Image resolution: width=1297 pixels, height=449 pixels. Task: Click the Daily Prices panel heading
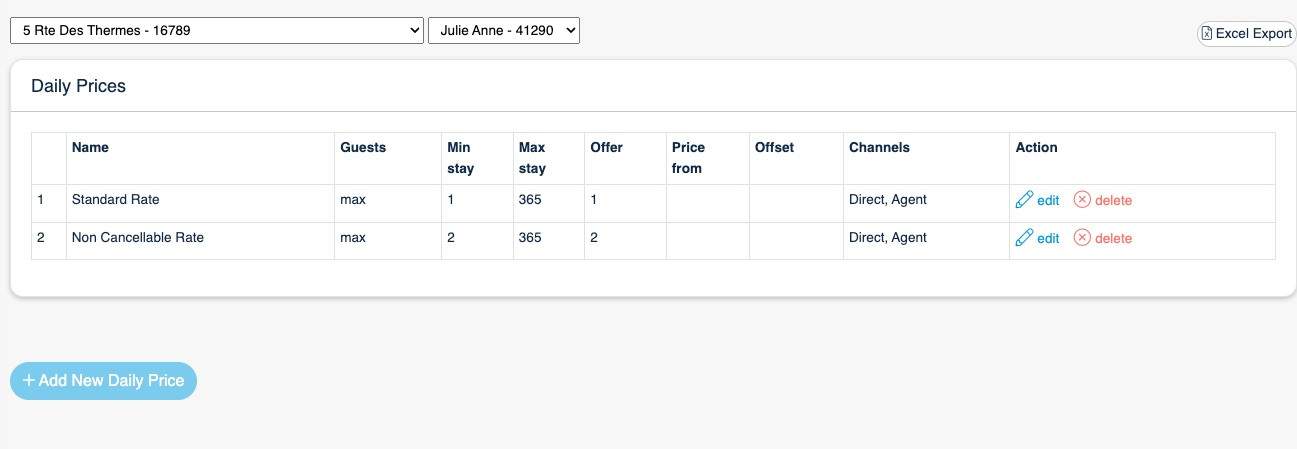[78, 86]
